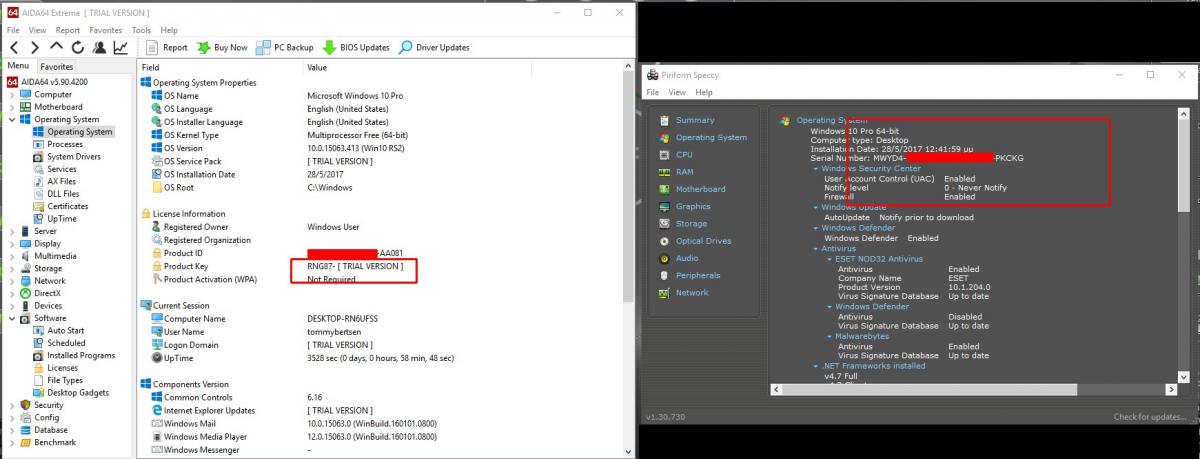Open the AIDA64 Help menu
This screenshot has width=1200, height=459.
click(169, 31)
